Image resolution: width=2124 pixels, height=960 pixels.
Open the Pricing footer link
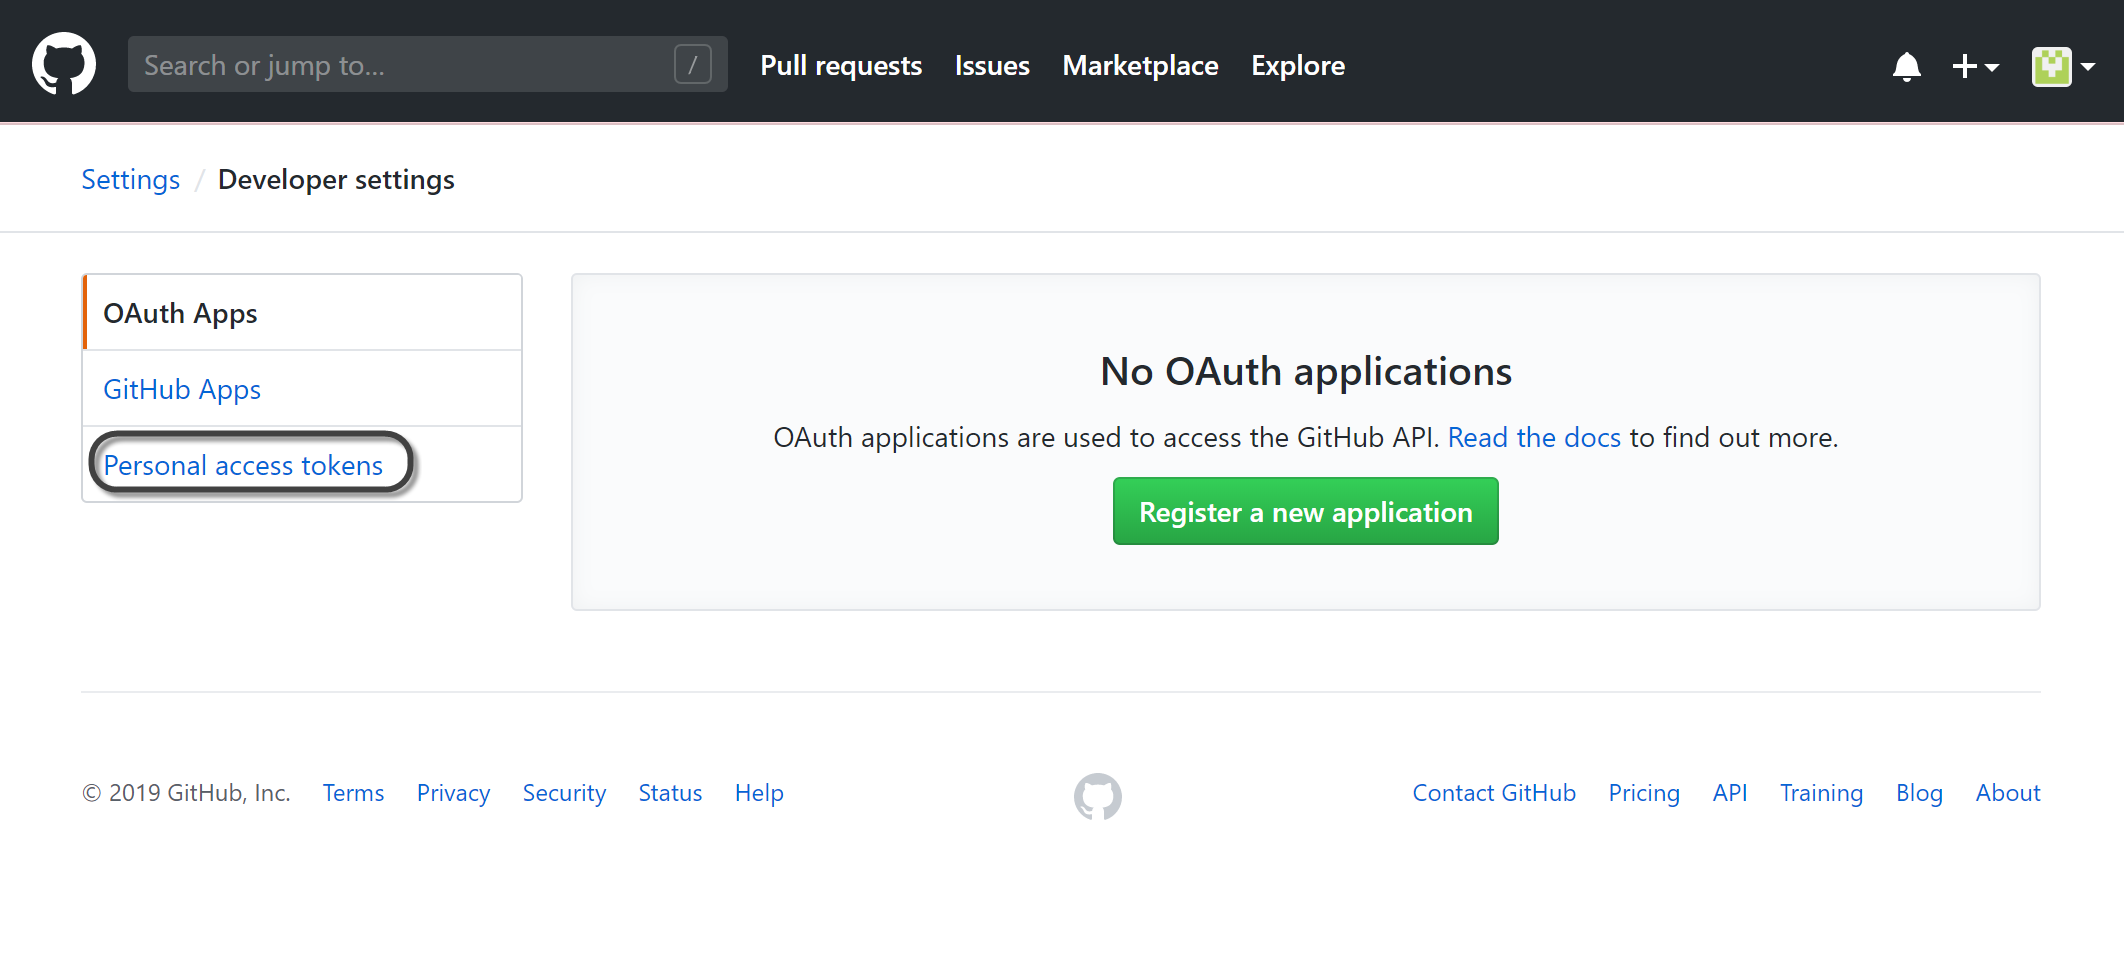coord(1644,793)
